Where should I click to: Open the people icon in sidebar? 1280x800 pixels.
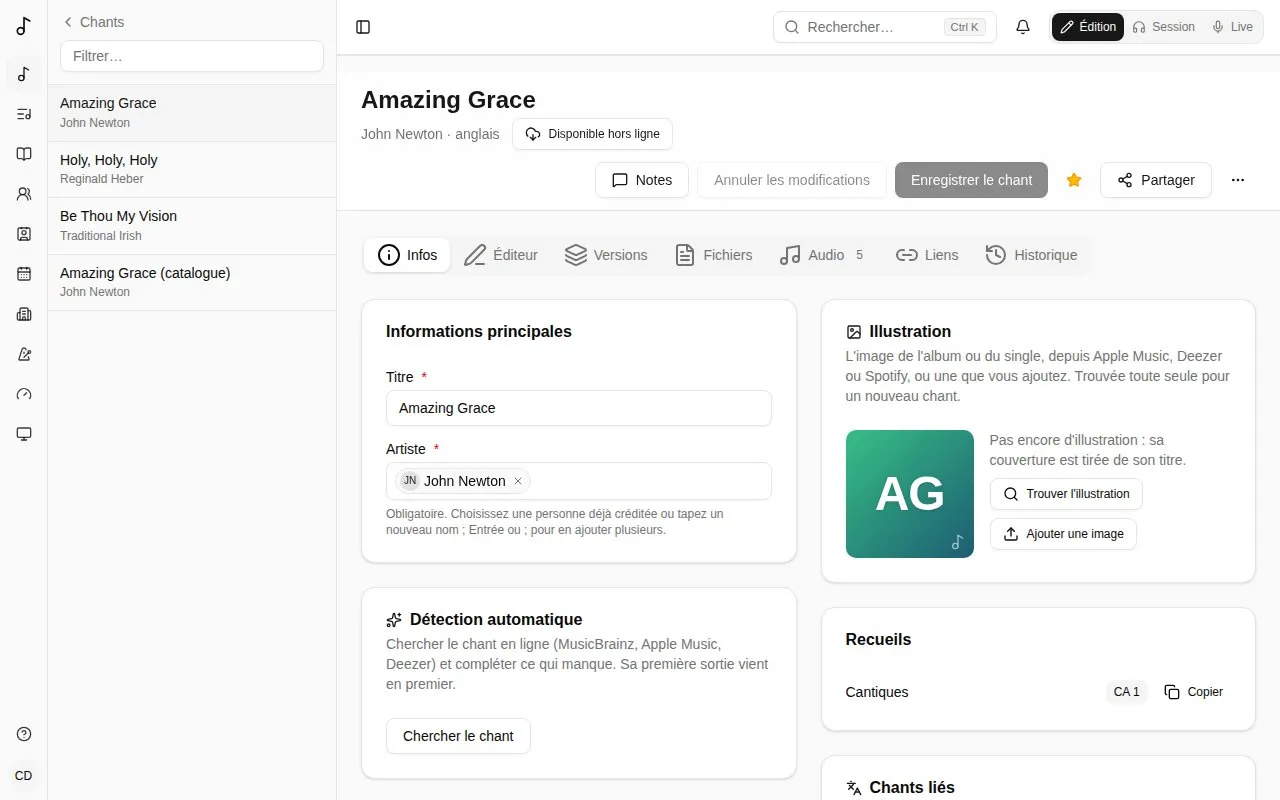(24, 194)
